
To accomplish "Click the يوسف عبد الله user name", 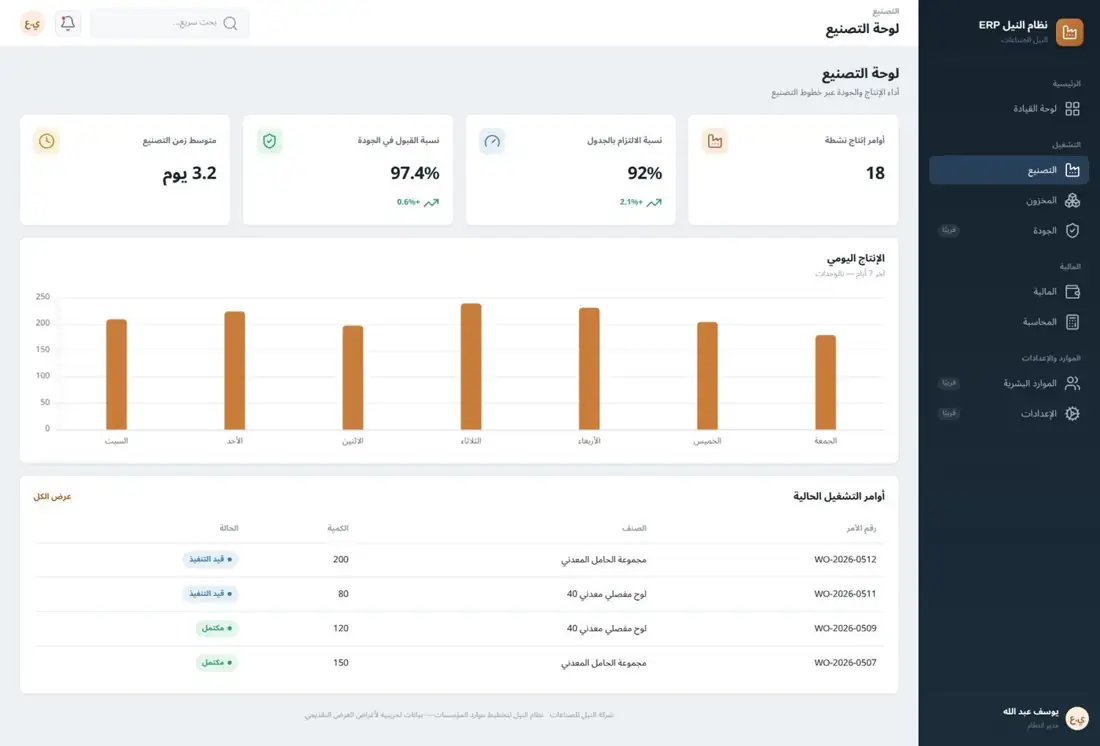I will 1031,712.
